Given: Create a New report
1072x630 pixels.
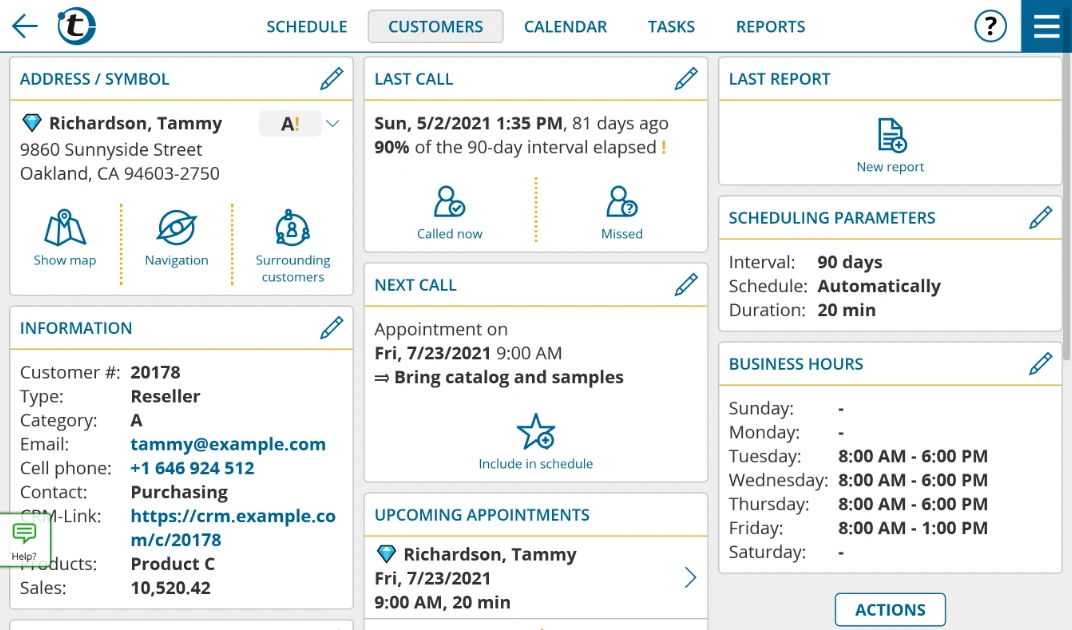Looking at the screenshot, I should (x=890, y=136).
